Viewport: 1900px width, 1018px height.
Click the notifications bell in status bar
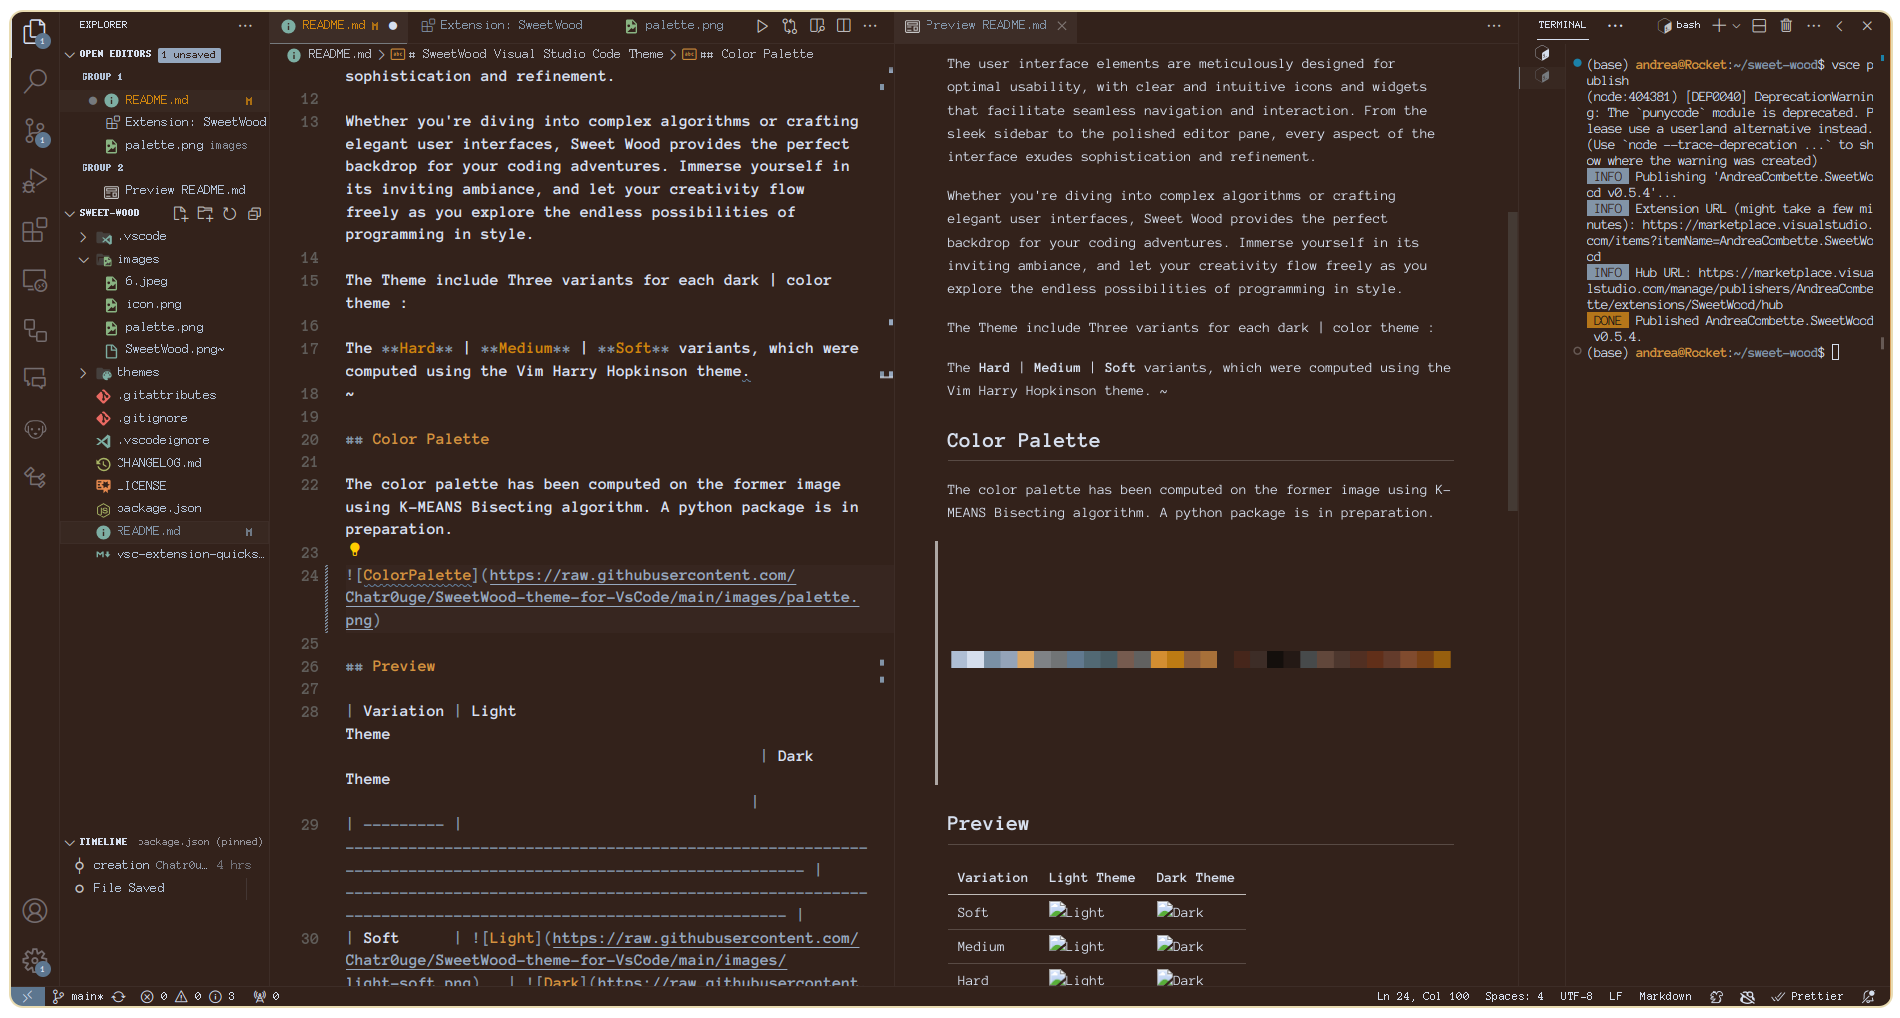point(1868,997)
